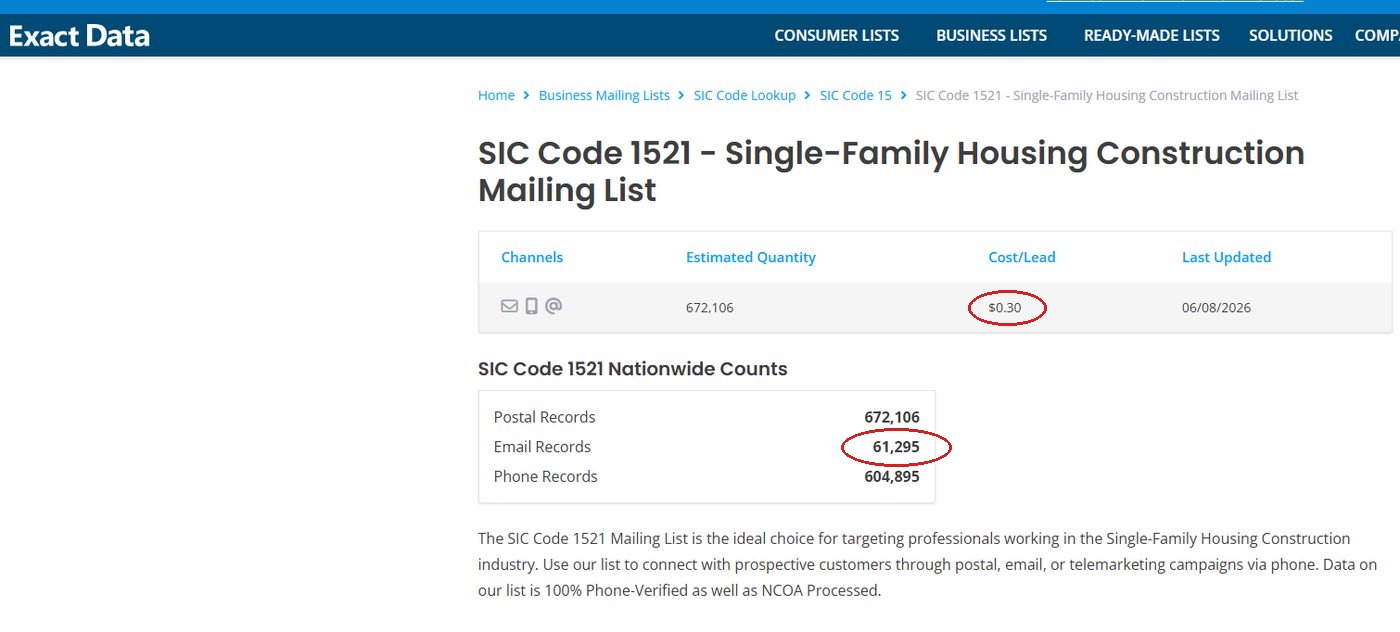Click the email at-sign channel icon

click(553, 306)
